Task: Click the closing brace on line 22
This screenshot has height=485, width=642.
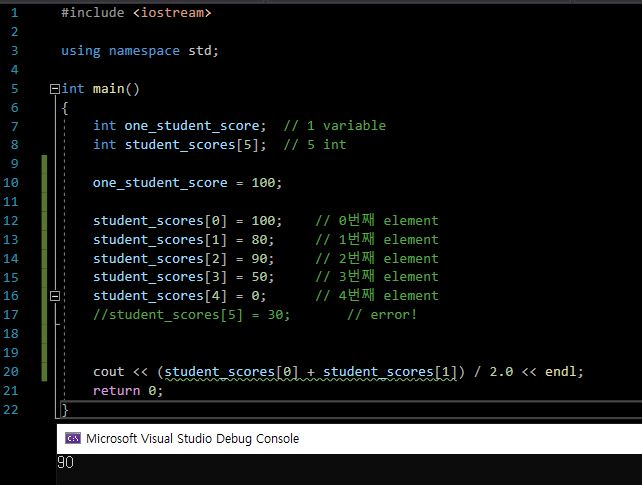Action: 65,410
